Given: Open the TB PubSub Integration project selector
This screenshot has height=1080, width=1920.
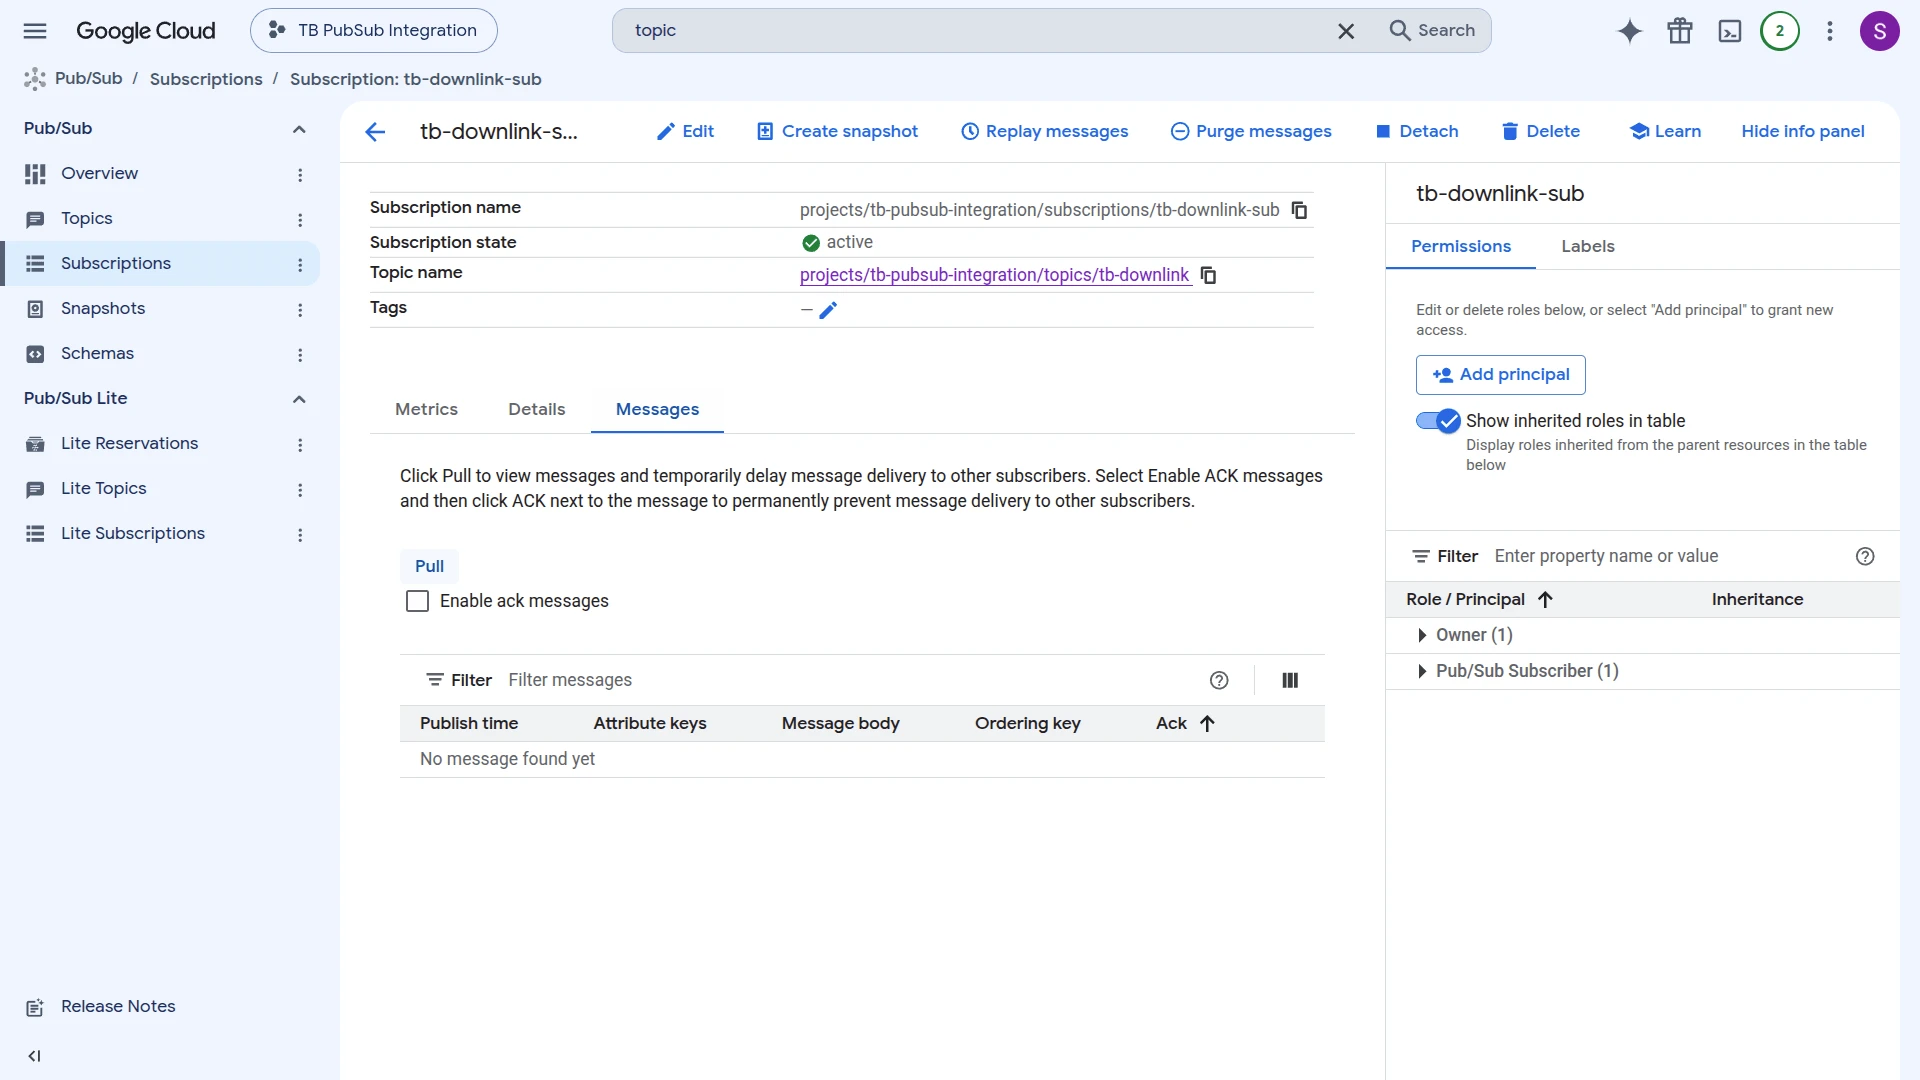Looking at the screenshot, I should pyautogui.click(x=373, y=31).
